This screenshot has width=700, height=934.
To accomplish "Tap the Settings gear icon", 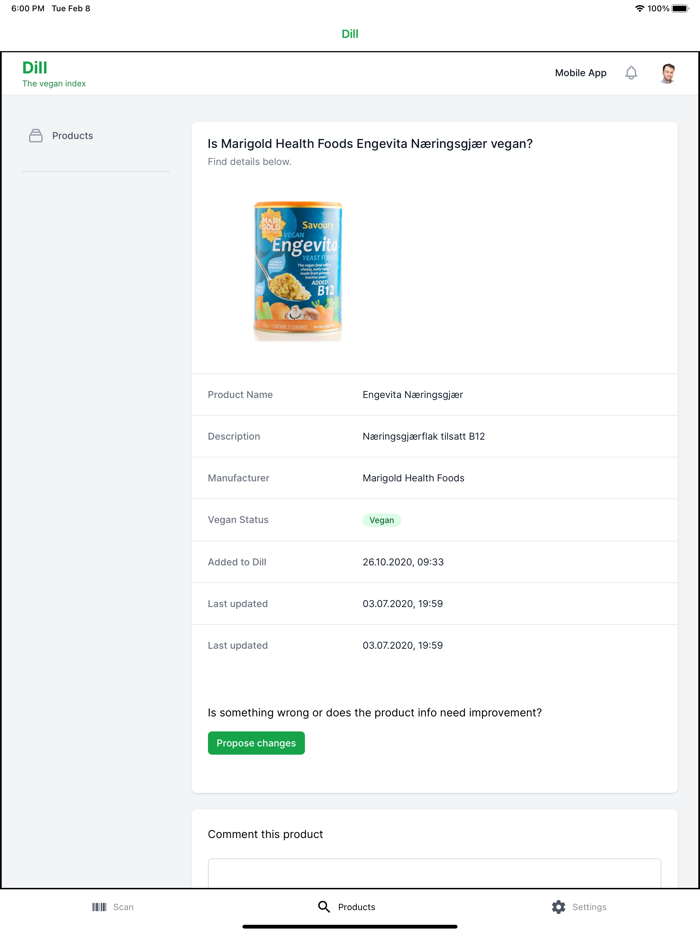I will 558,907.
